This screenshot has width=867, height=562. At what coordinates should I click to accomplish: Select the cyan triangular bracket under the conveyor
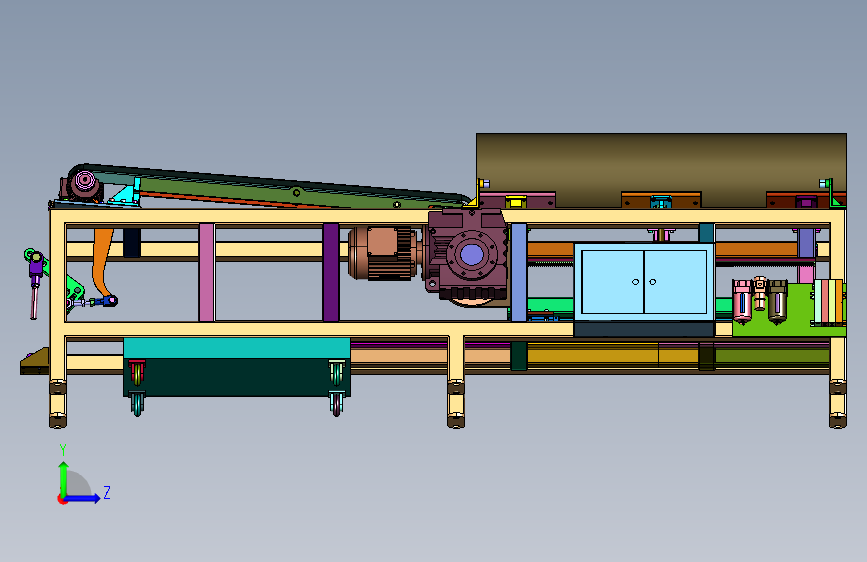pos(127,194)
